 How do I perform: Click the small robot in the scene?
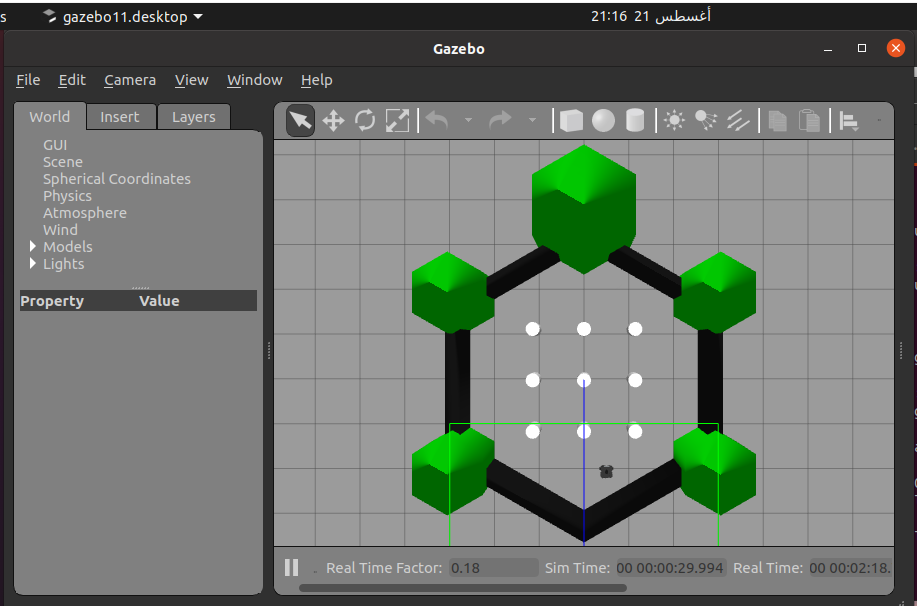click(x=606, y=471)
